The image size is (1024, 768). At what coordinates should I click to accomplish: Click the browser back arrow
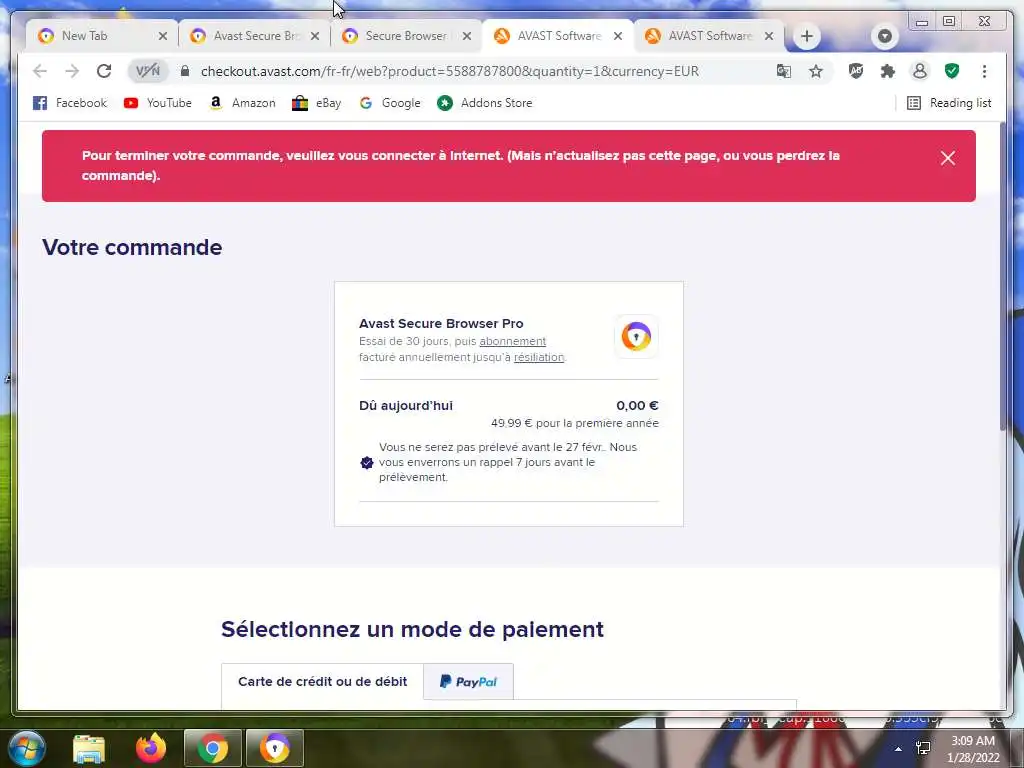click(40, 71)
